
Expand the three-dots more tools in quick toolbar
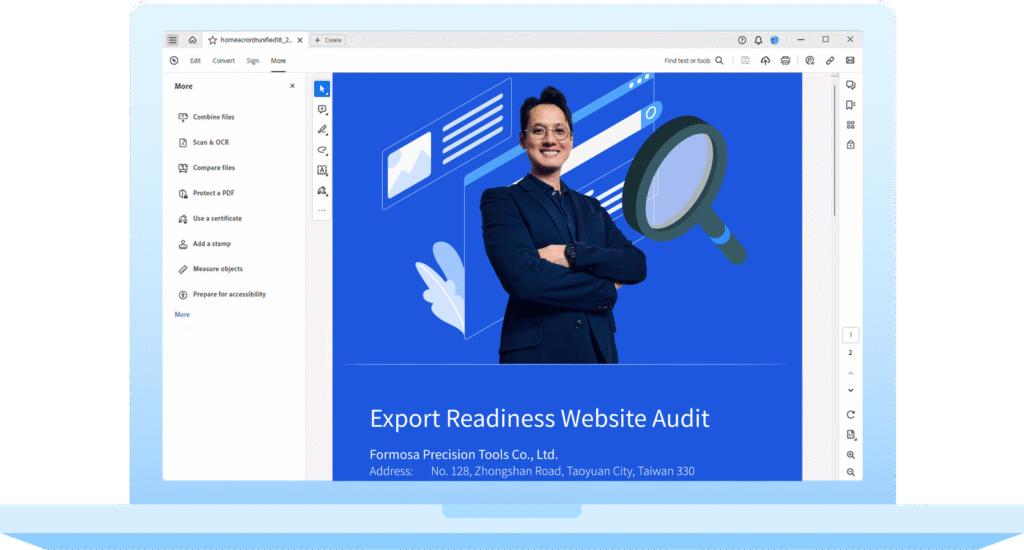(x=322, y=211)
